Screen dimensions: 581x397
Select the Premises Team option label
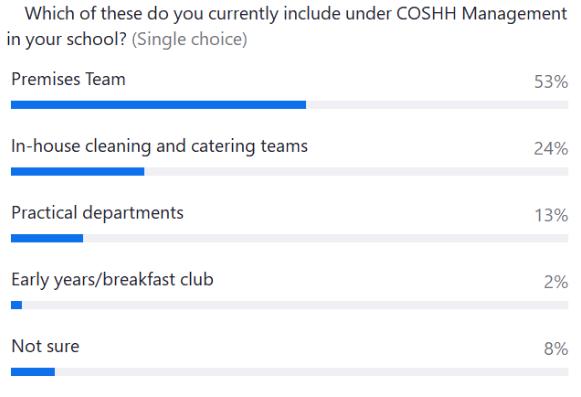[x=69, y=79]
